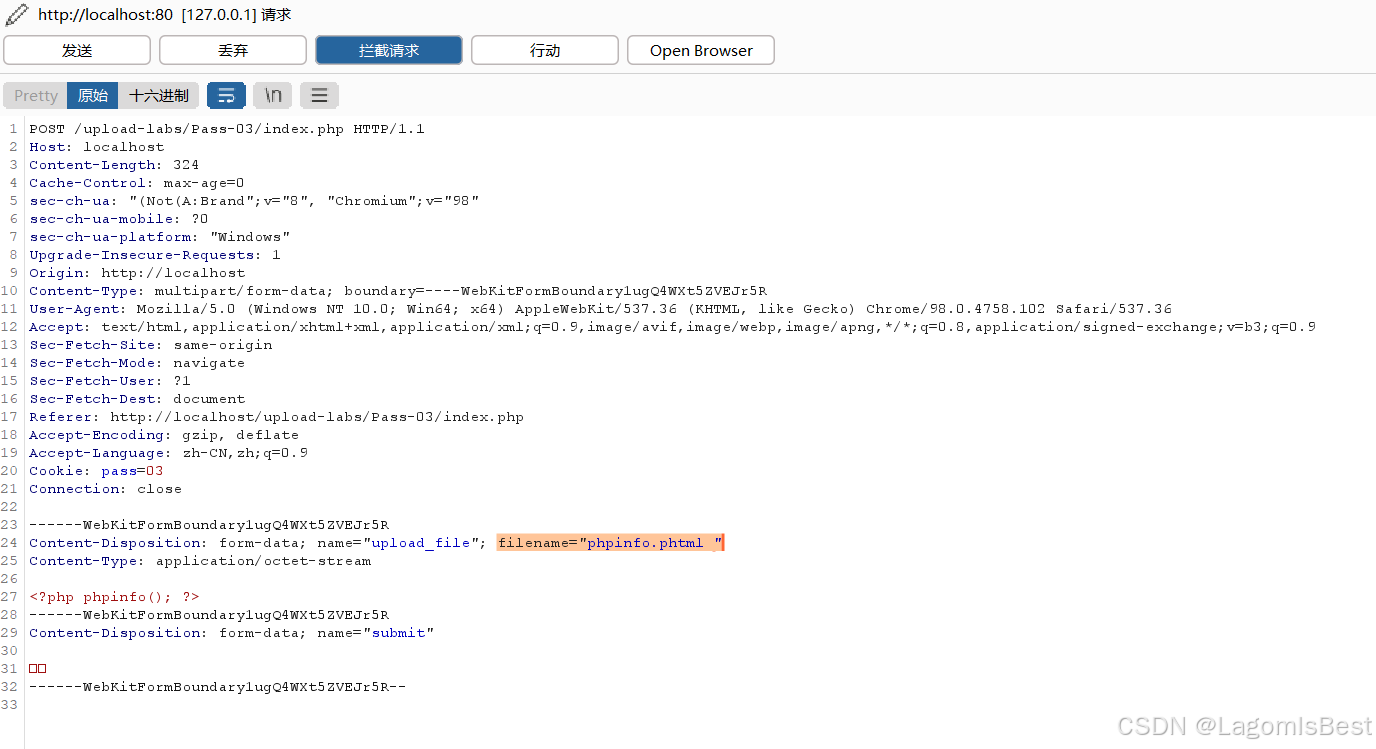Screen dimensions: 1376x749
Task: Click the name="submit" form-data line
Action: (231, 633)
